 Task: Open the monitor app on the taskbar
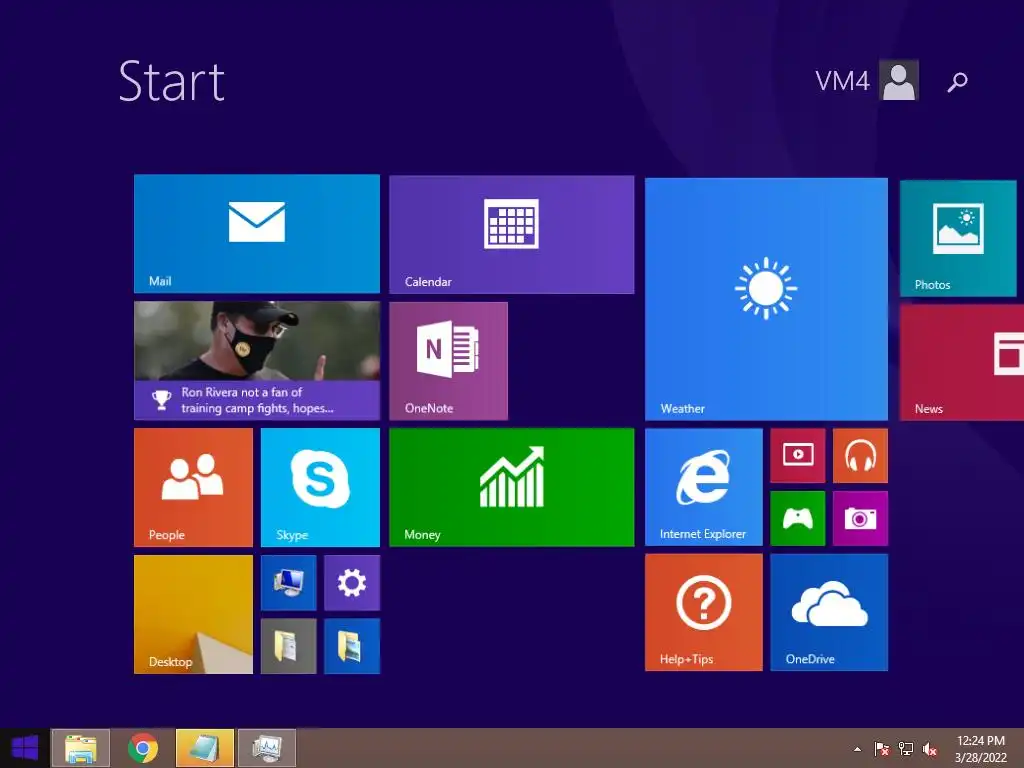tap(266, 748)
